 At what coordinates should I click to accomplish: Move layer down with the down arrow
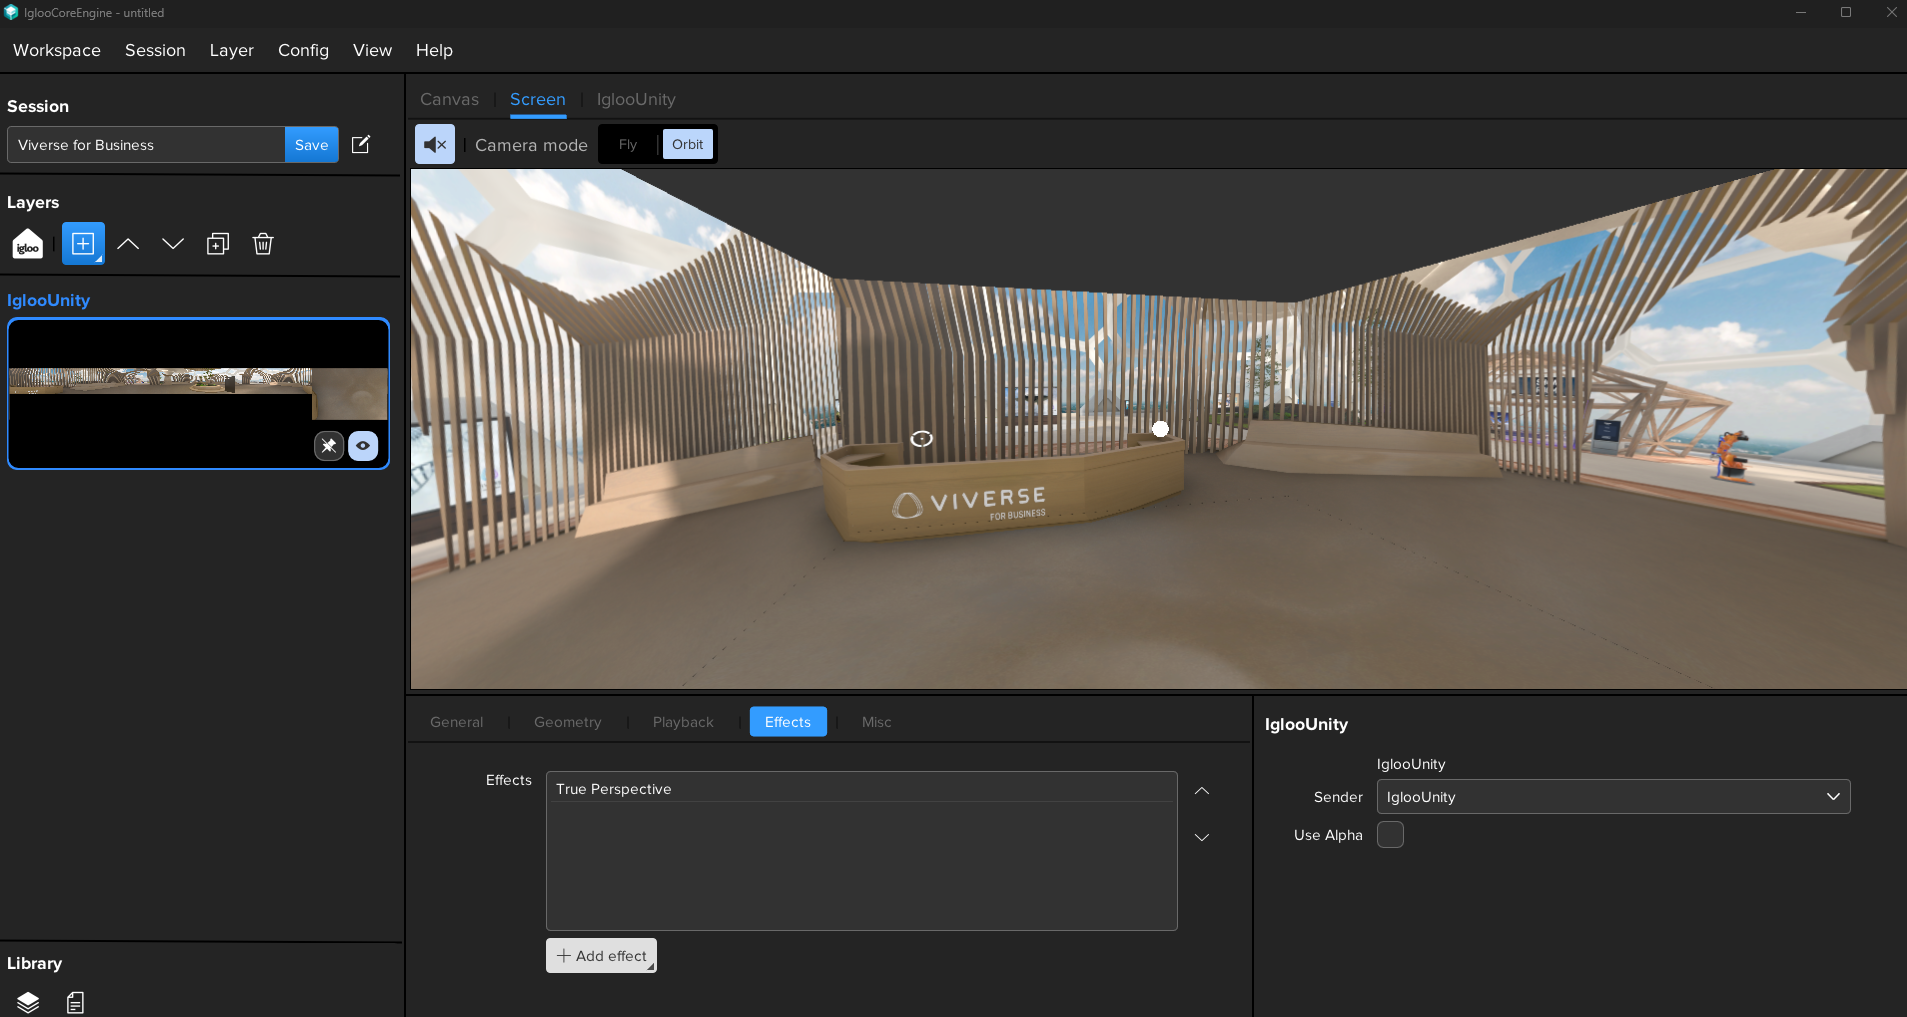pyautogui.click(x=173, y=244)
